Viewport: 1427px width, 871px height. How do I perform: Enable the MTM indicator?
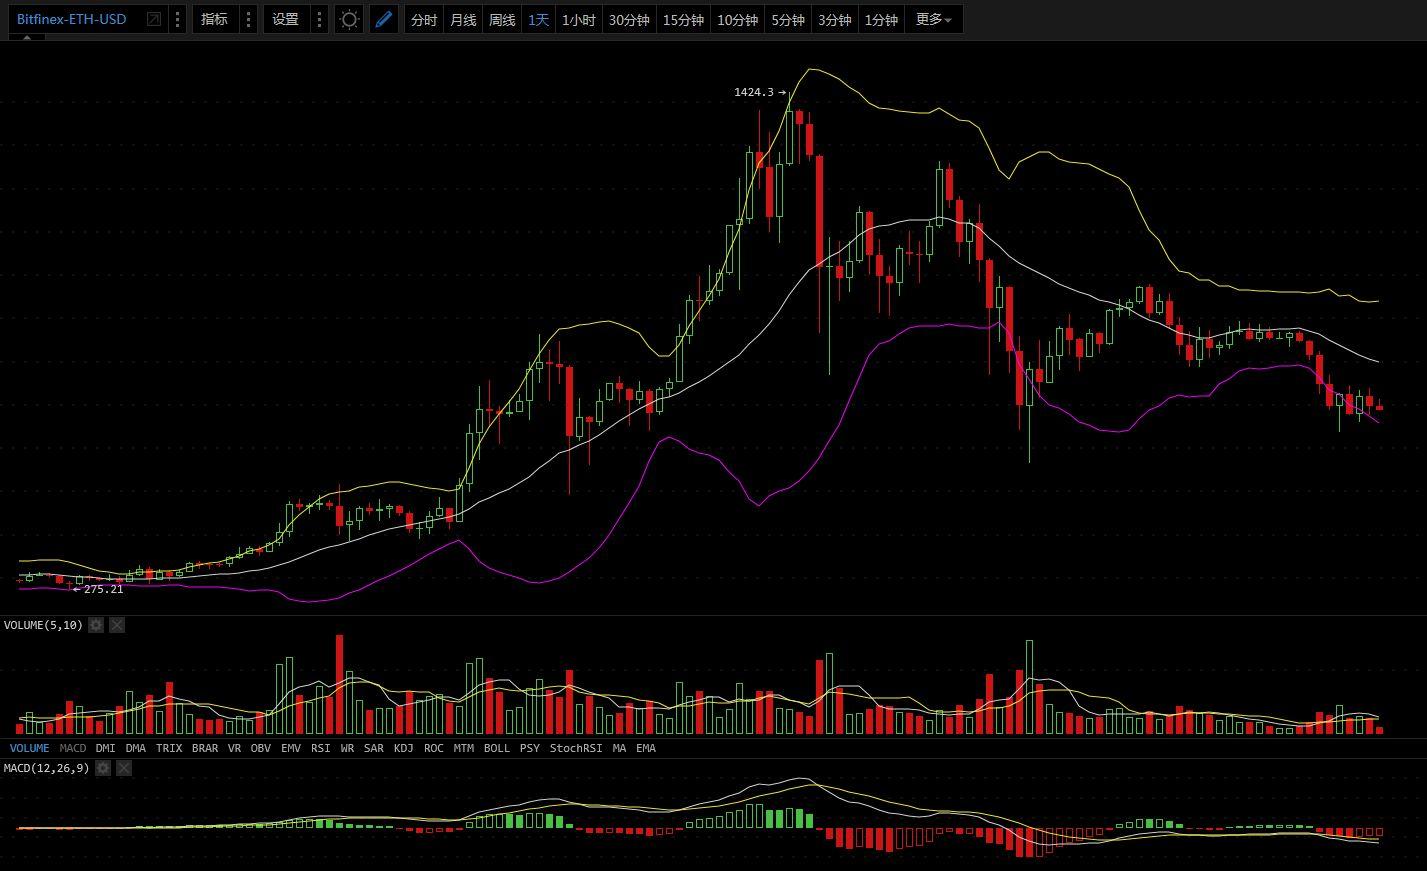[x=464, y=748]
